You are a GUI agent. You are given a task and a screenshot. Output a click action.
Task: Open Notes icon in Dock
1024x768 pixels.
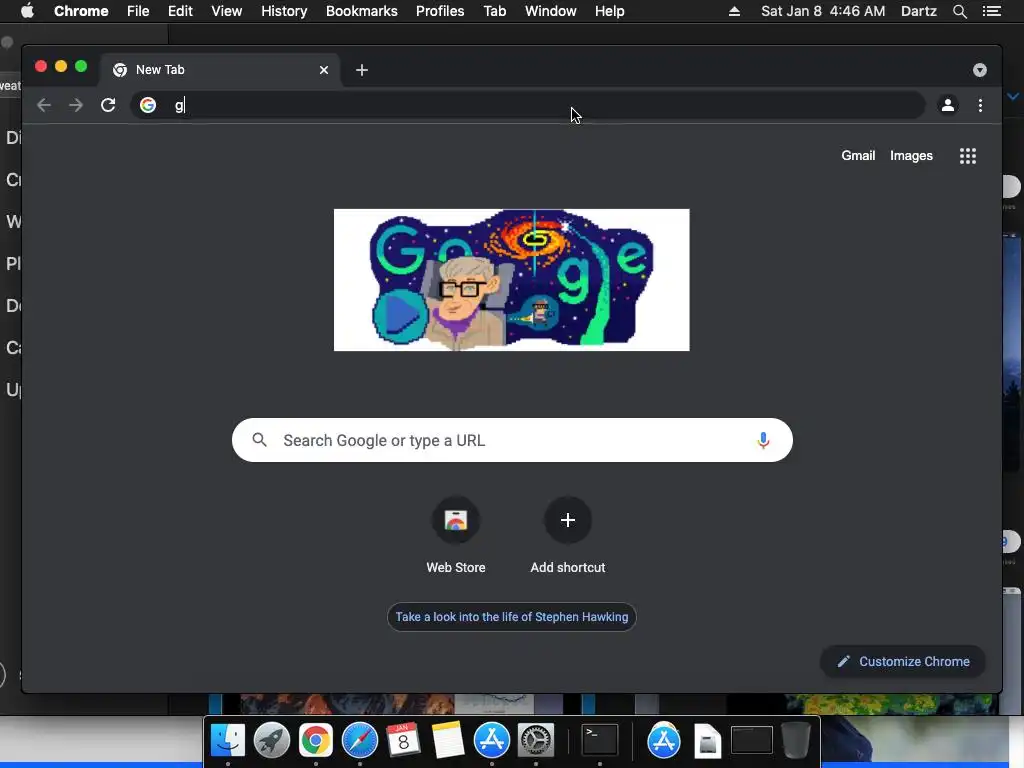coord(447,741)
